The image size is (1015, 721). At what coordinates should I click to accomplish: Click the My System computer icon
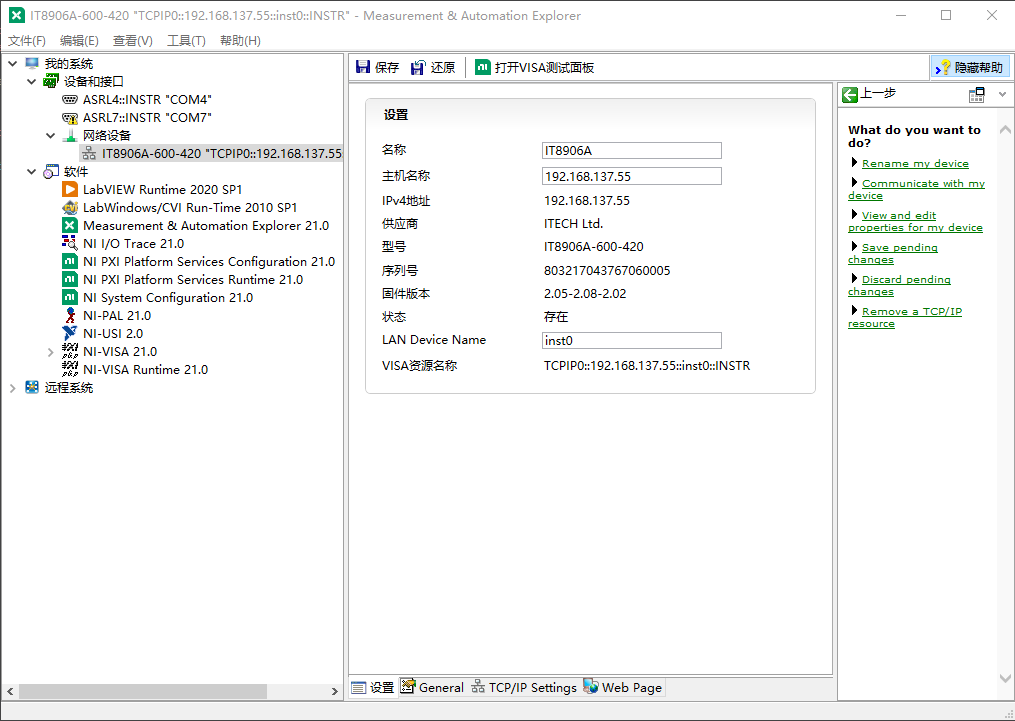(x=32, y=63)
